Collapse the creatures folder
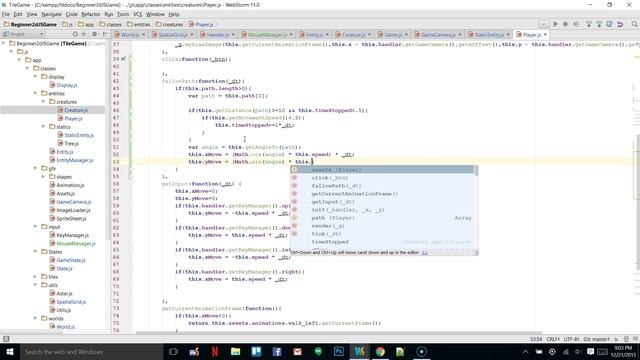640x360 pixels. coord(43,102)
